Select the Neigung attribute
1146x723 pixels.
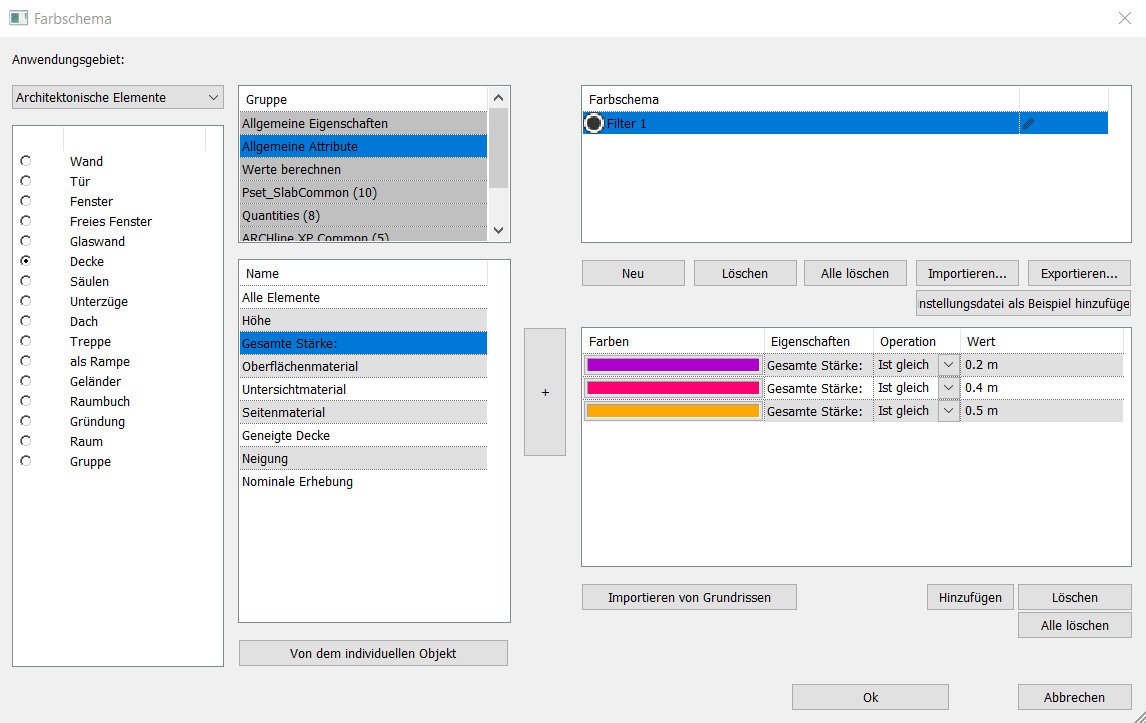point(363,458)
